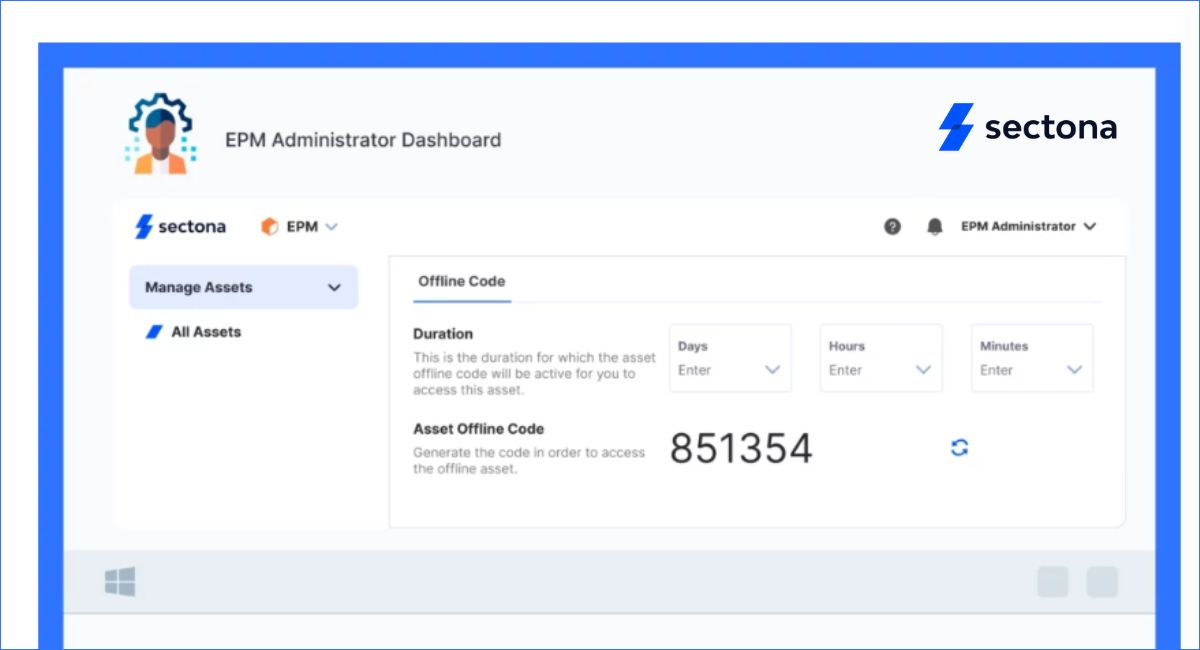Select the Offline Code tab
Screen dimensions: 1200x650
462,281
